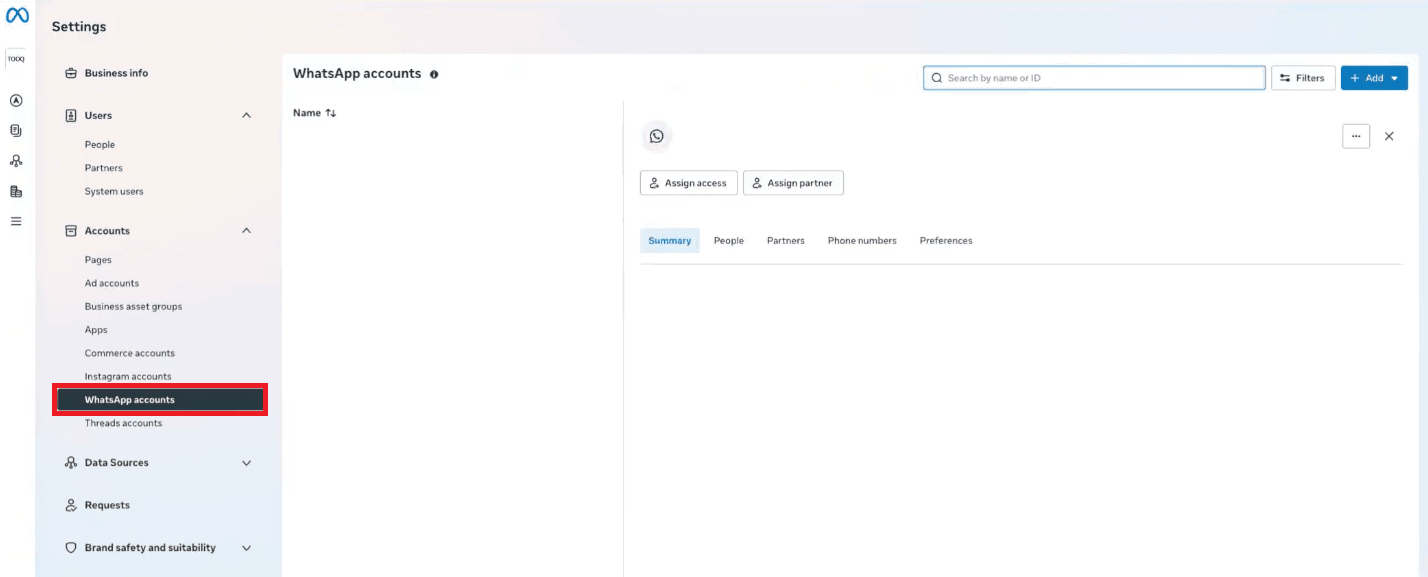Screen dimensions: 1428x577
Task: Collapse the Accounts section chevron
Action: (247, 231)
